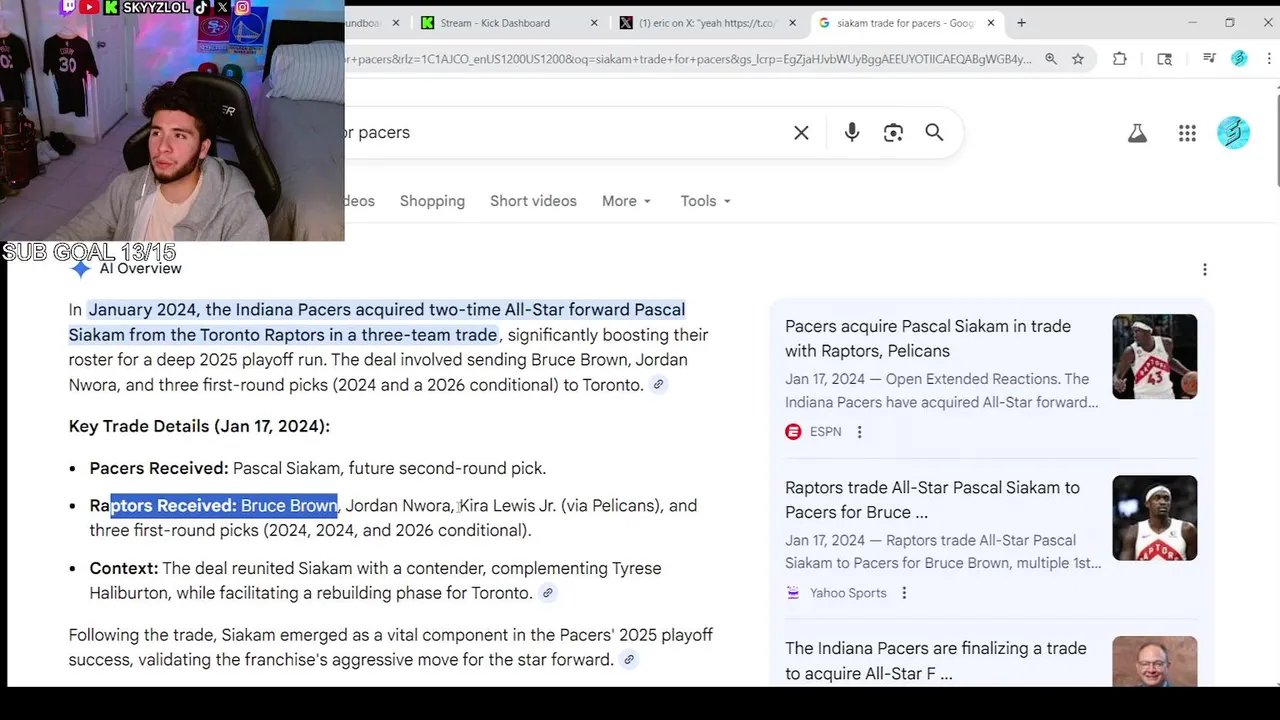This screenshot has height=720, width=1280.
Task: Click 'Kira Lewis Jr. (via Pelicans)' text
Action: tap(561, 506)
